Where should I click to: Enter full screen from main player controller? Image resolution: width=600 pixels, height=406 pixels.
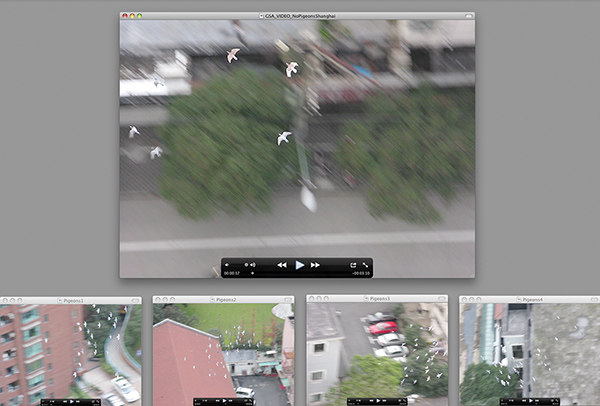365,265
